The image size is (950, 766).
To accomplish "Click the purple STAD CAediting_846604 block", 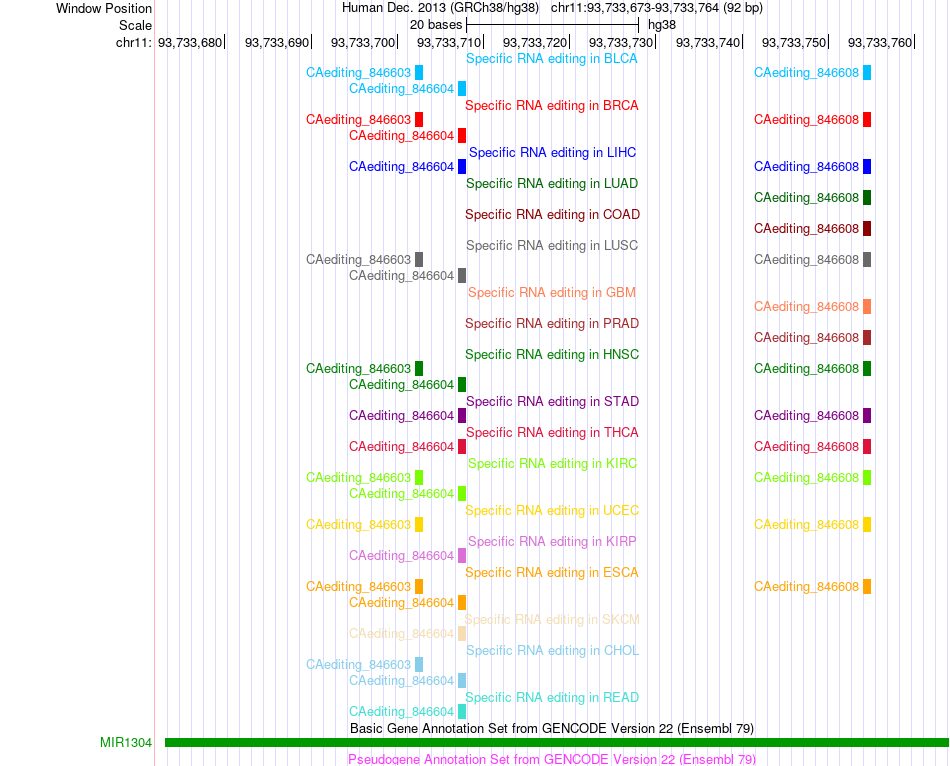I will click(x=462, y=416).
